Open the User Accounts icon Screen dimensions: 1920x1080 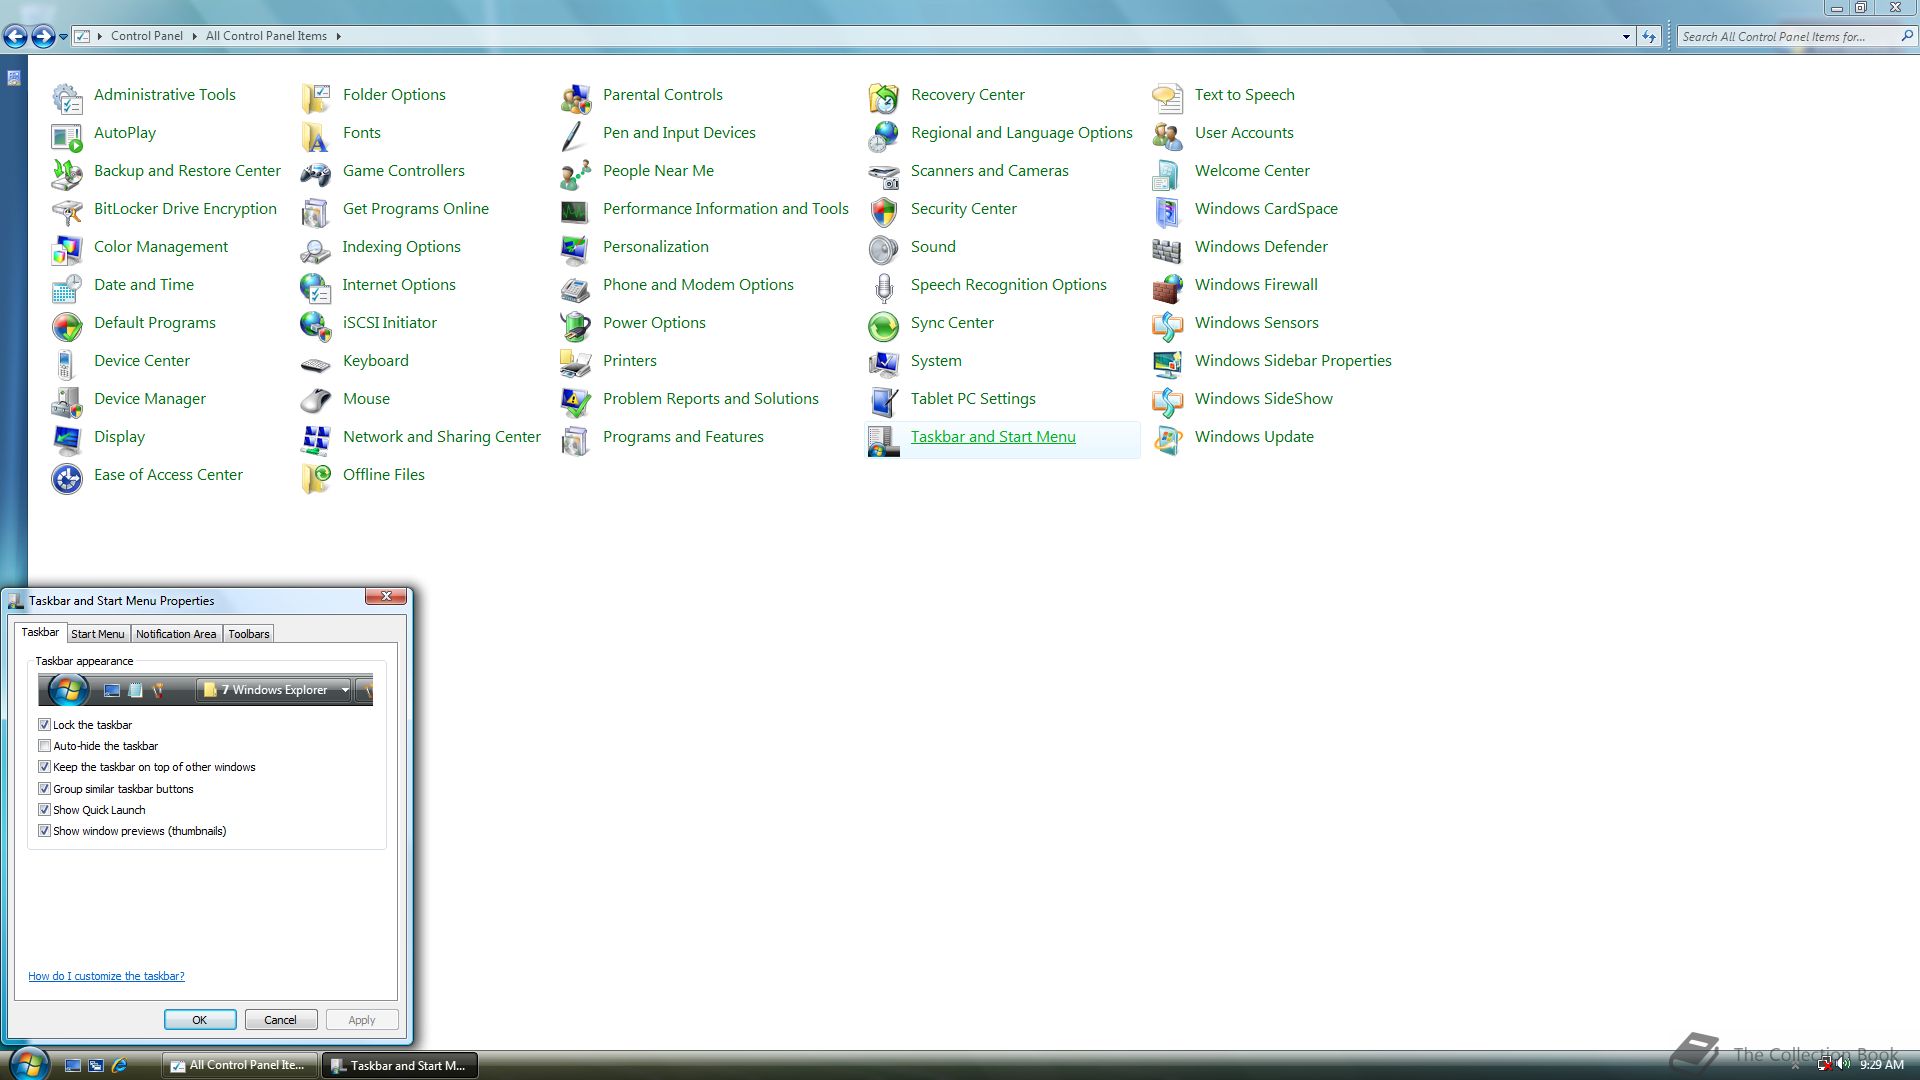click(1168, 135)
